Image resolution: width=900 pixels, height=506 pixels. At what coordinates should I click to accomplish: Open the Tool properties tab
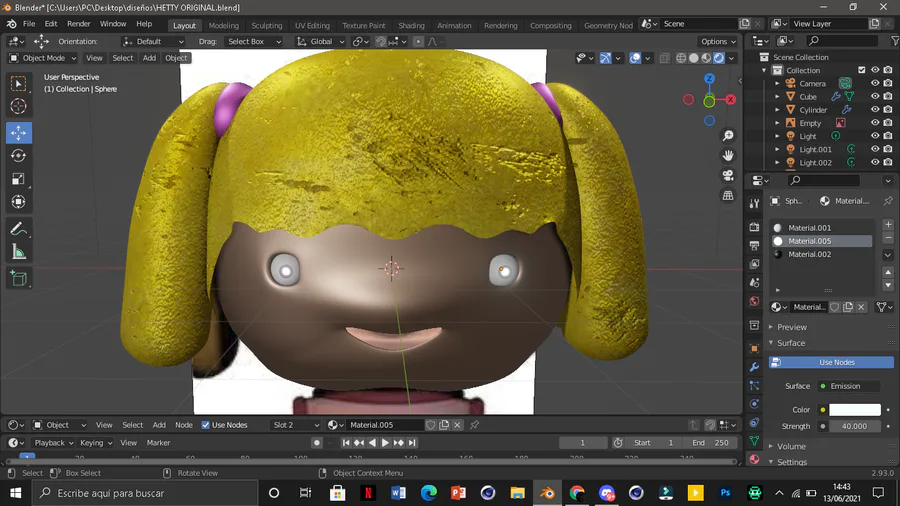pos(754,204)
